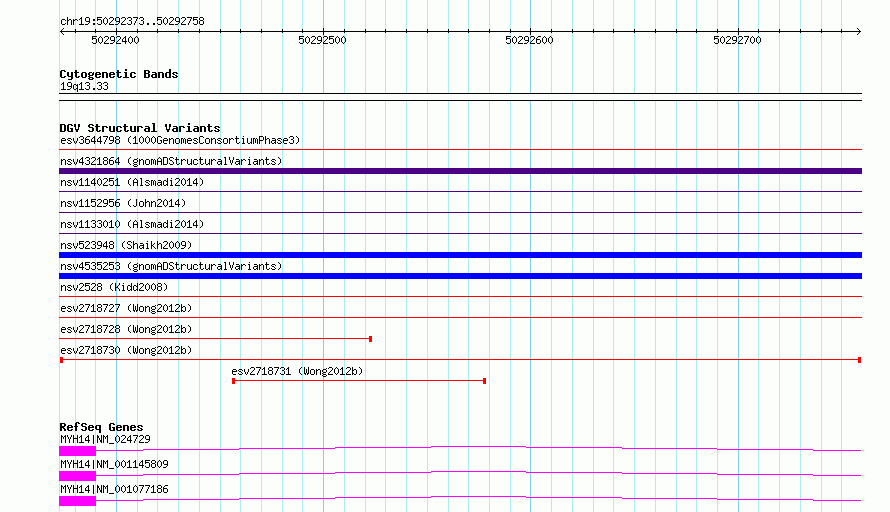Select variant esv3644798 (1000GenomesConsortiumPhase3)
This screenshot has width=890, height=512.
coord(180,140)
